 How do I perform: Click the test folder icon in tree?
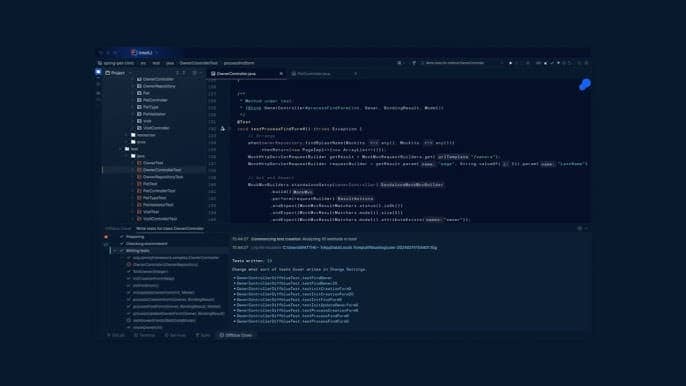[x=127, y=149]
